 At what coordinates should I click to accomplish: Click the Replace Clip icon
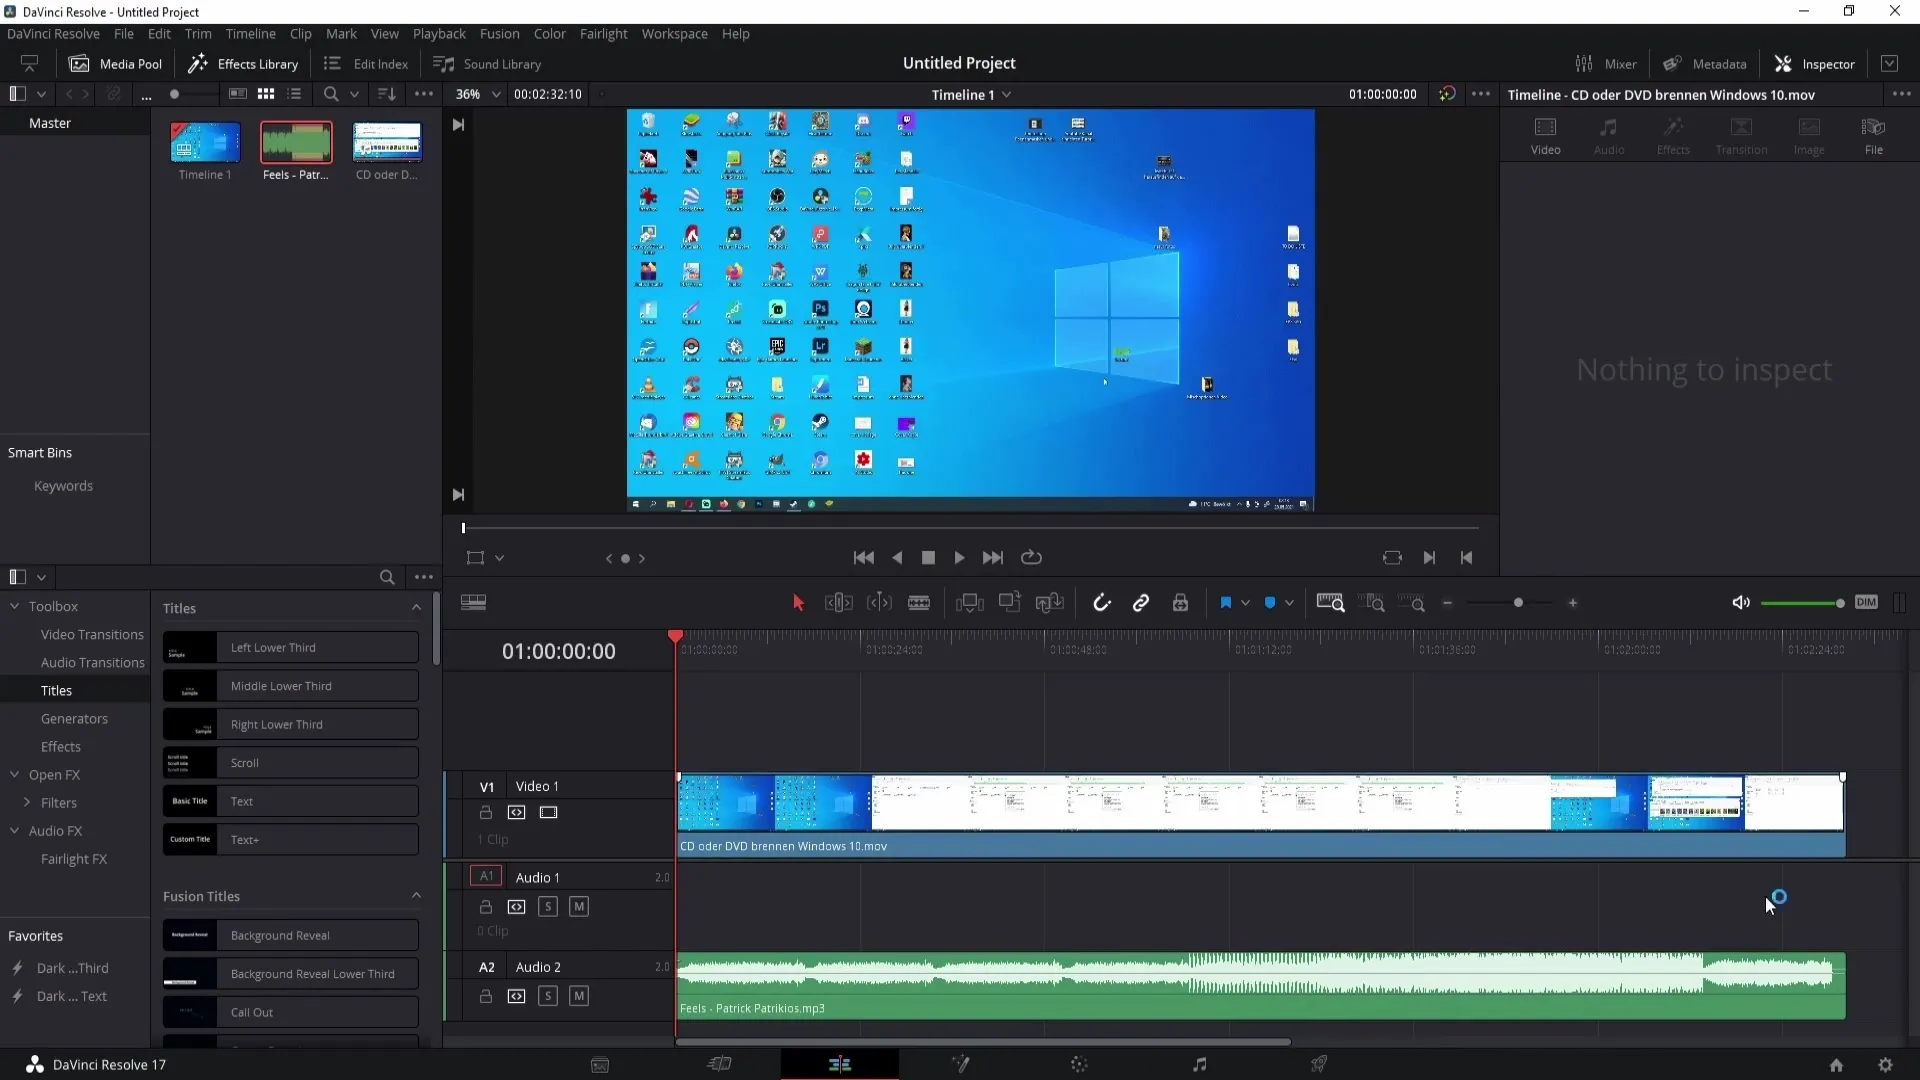point(1049,603)
